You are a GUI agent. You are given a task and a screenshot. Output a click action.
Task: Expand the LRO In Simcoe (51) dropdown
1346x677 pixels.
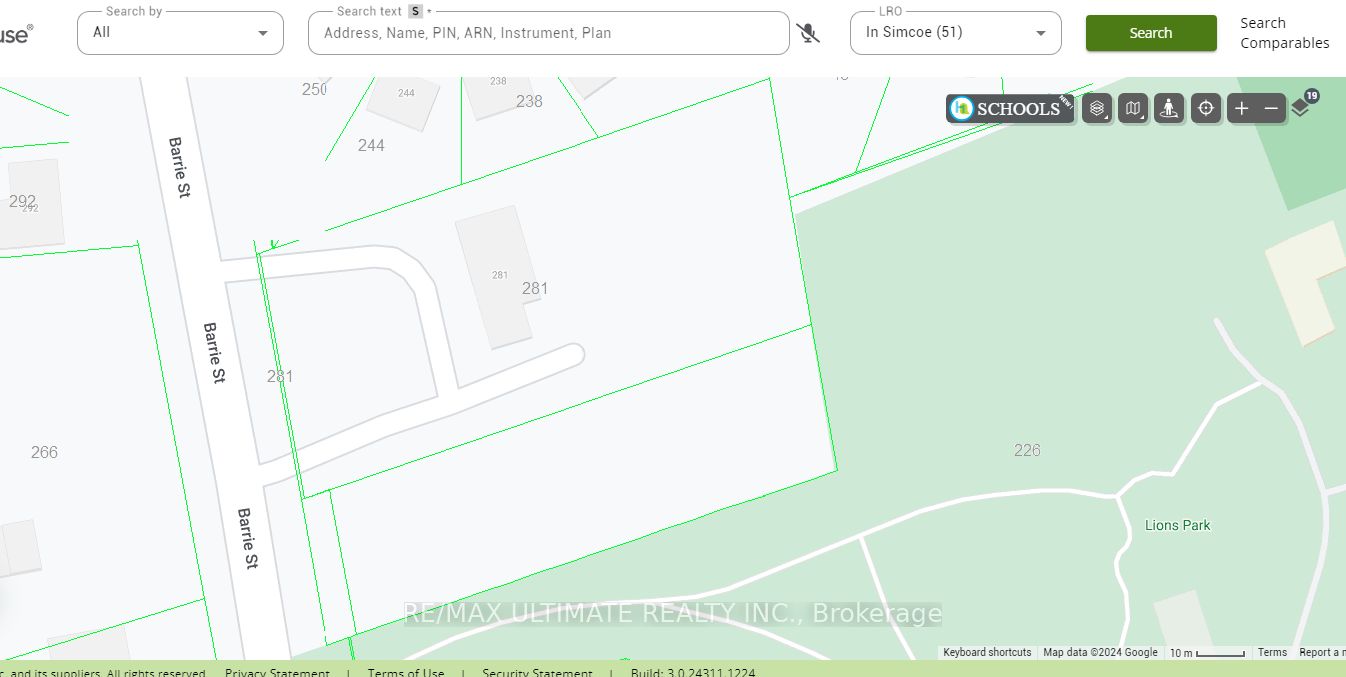point(955,33)
